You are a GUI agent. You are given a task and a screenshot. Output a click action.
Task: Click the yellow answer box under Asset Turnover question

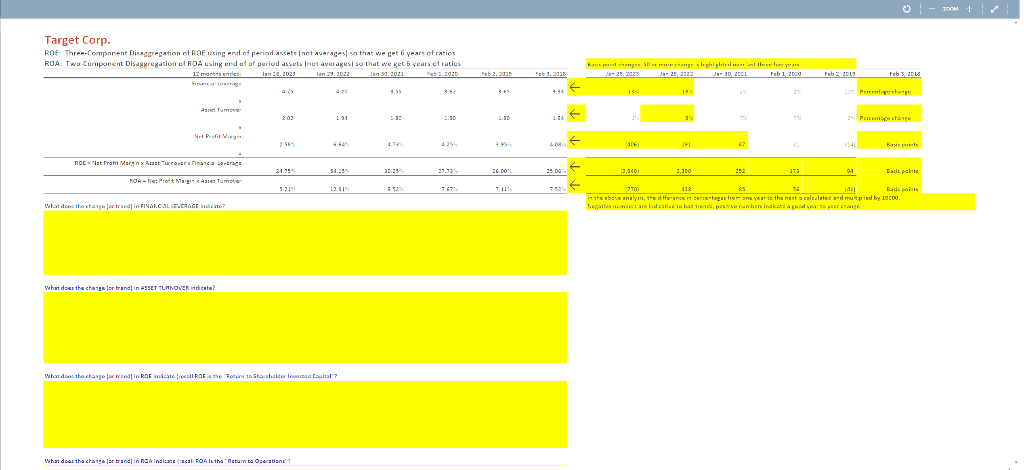tap(305, 328)
